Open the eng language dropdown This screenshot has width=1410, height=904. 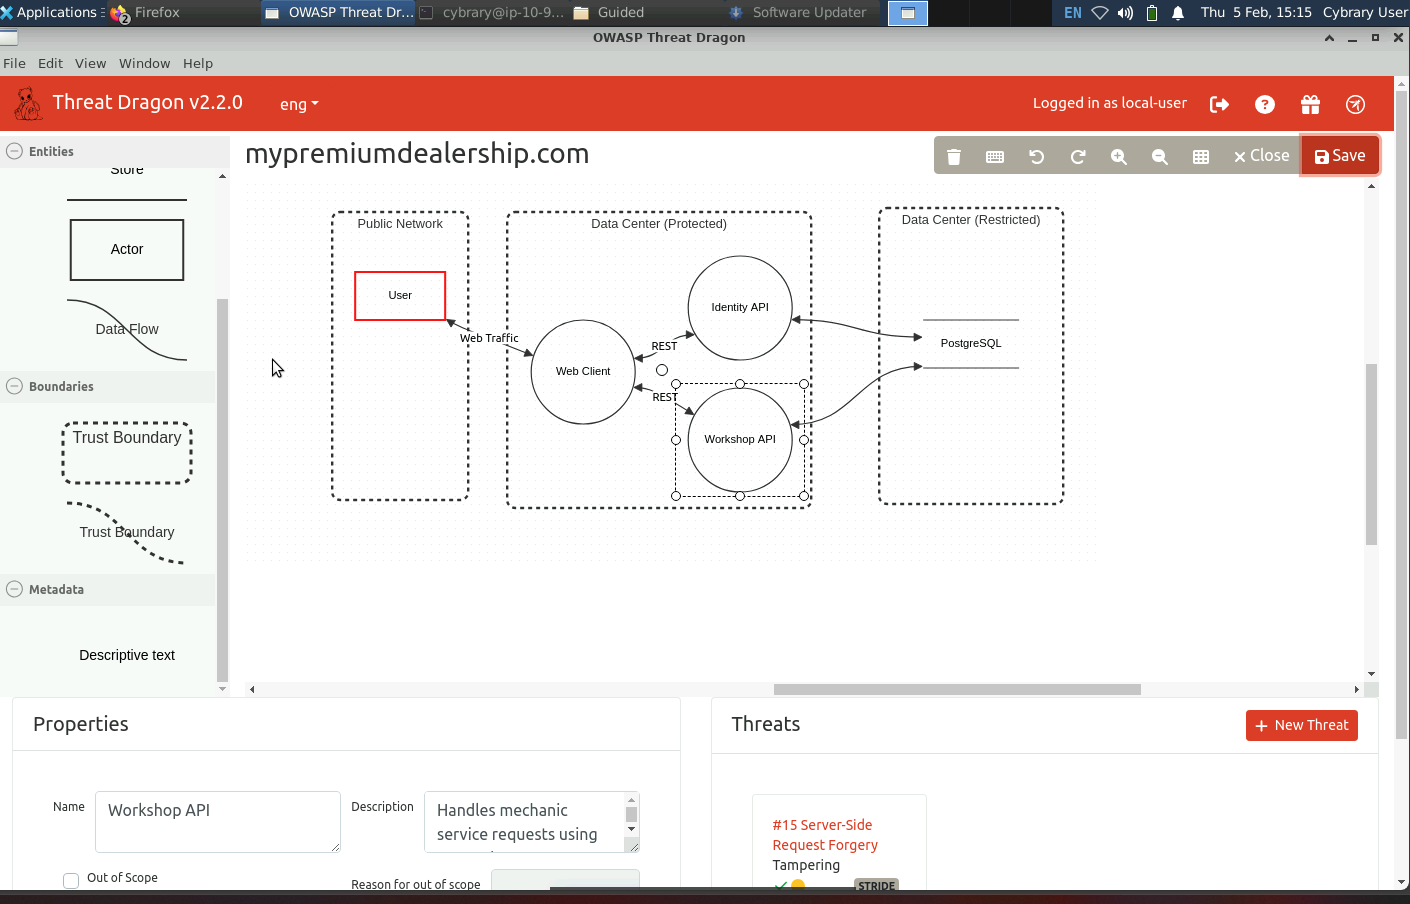[x=298, y=104]
